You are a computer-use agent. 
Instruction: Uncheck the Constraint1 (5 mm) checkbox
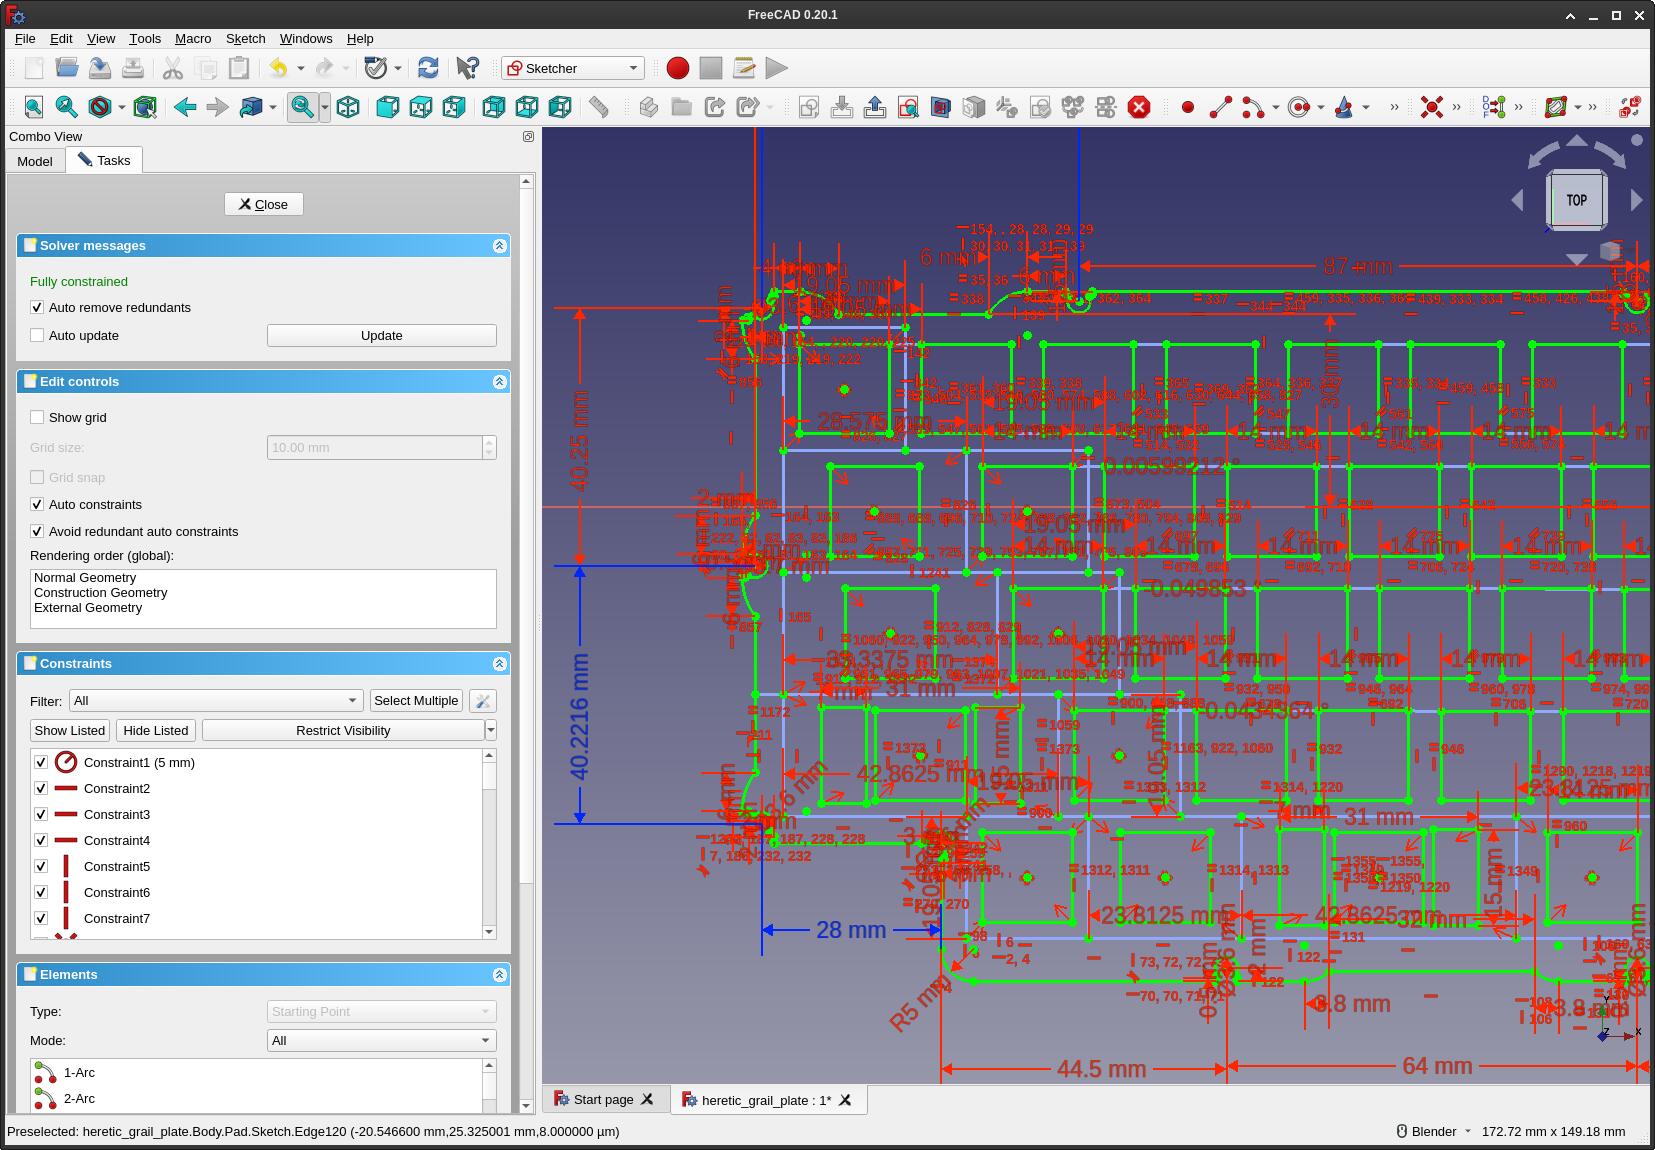pos(41,762)
